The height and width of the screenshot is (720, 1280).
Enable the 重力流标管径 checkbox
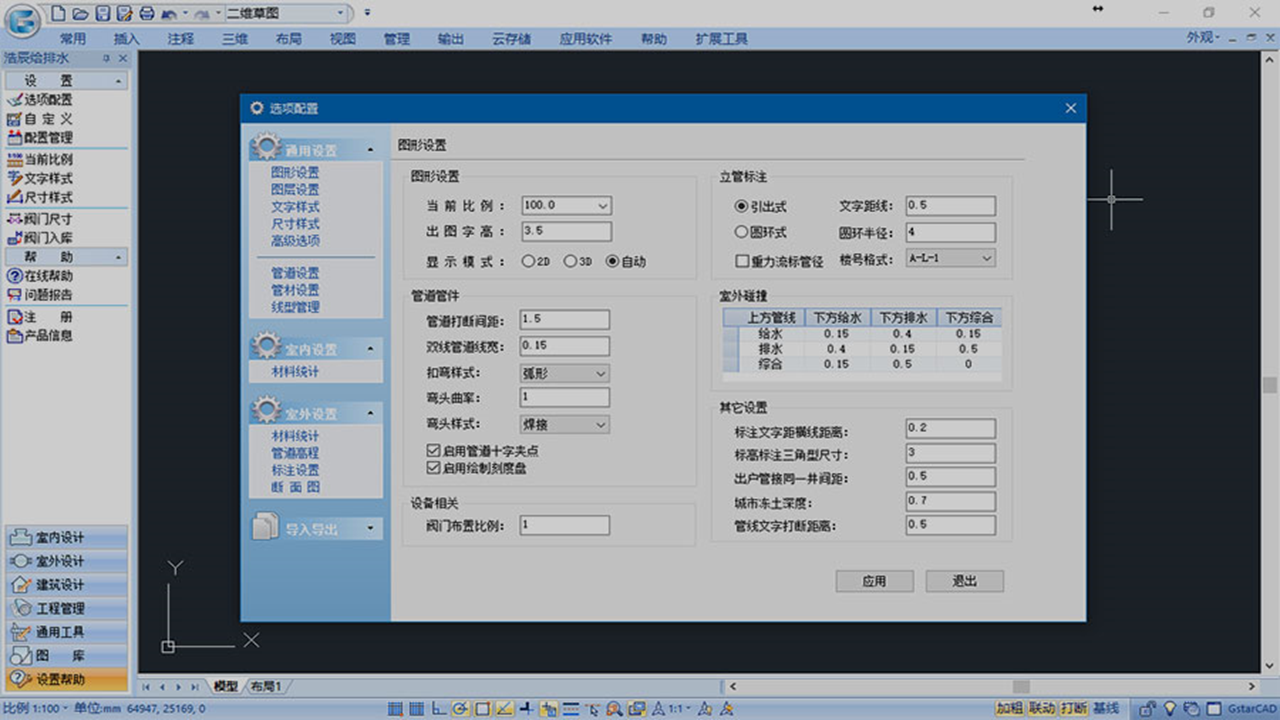[742, 262]
